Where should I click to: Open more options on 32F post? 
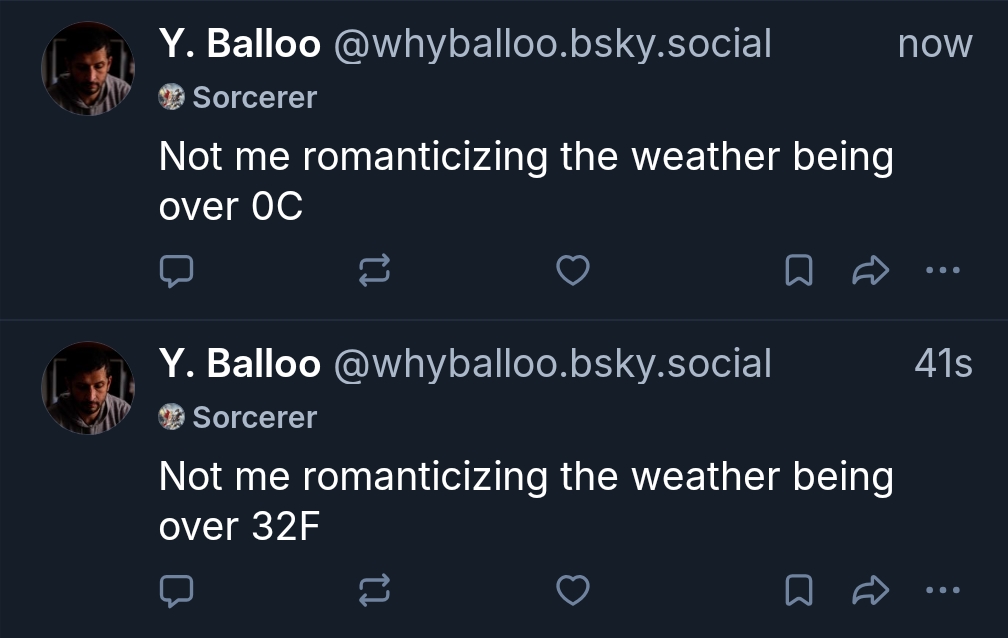pyautogui.click(x=942, y=590)
